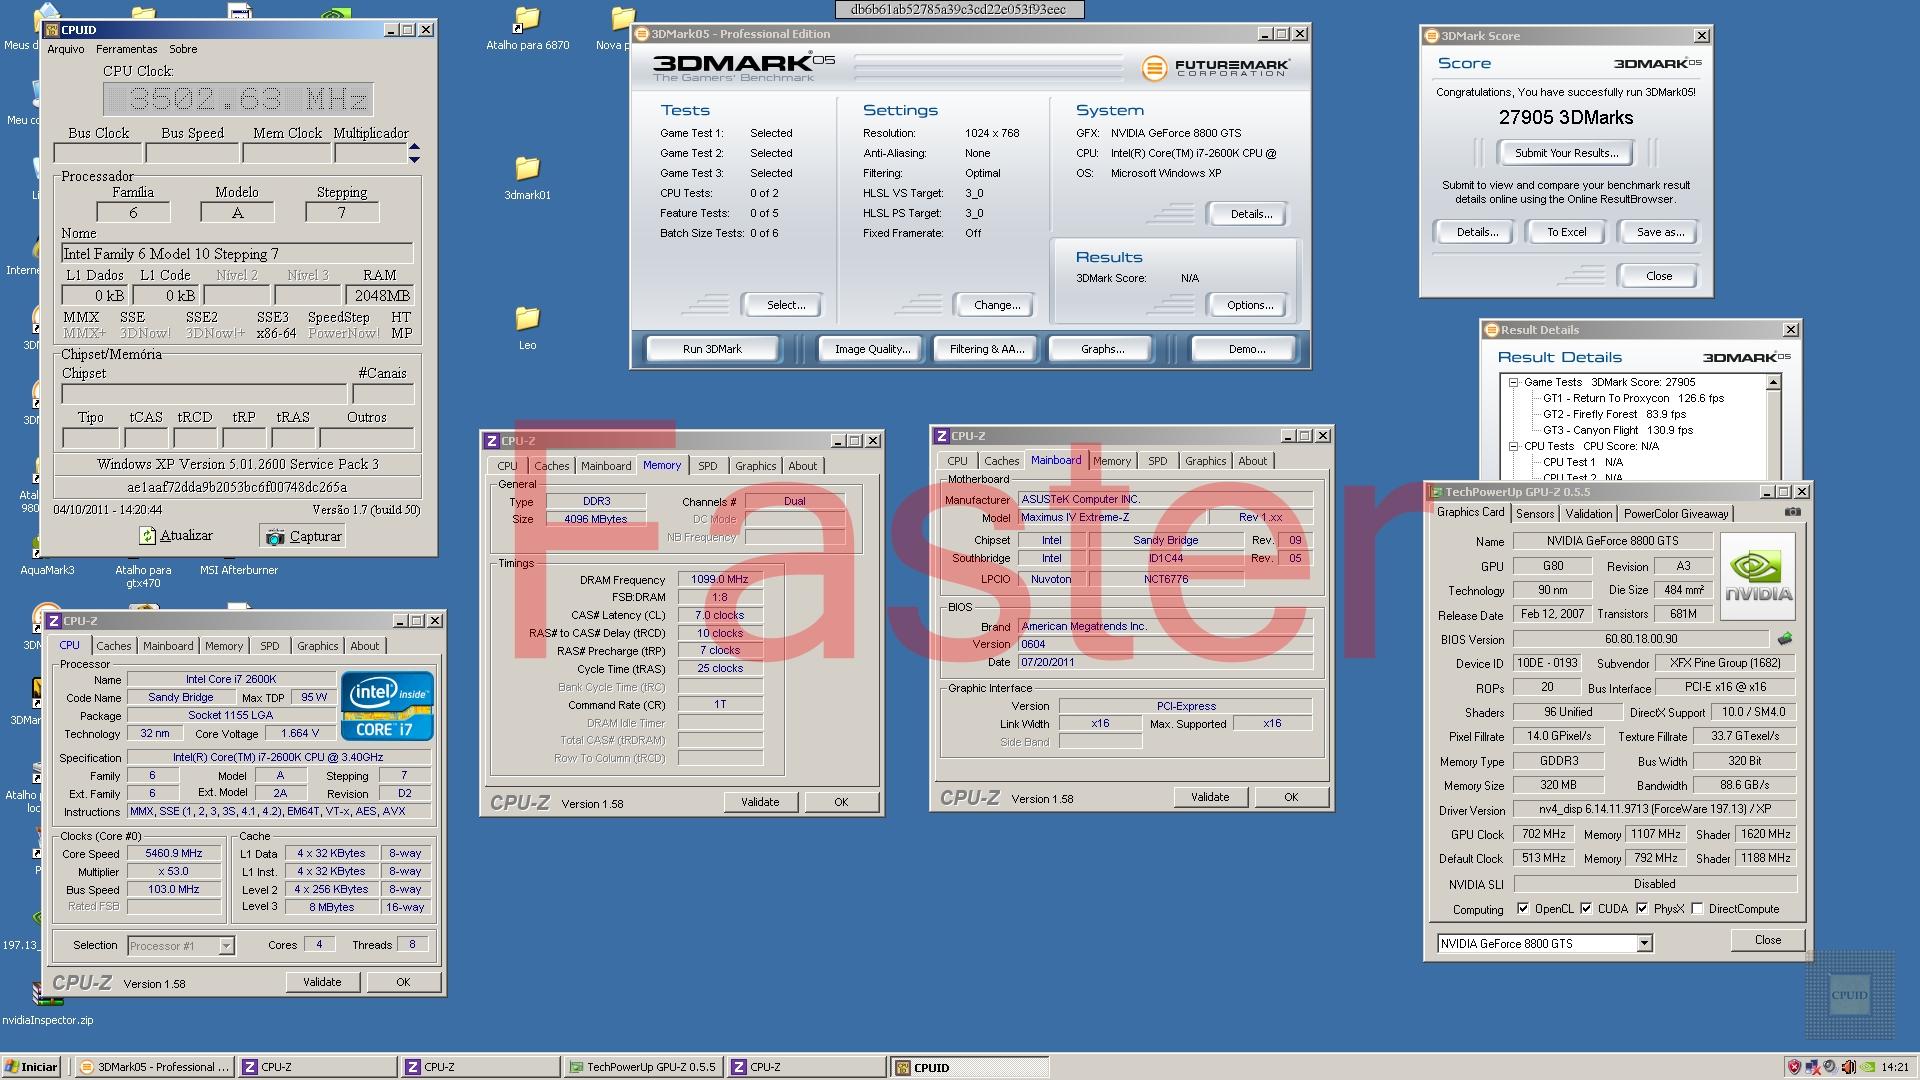The width and height of the screenshot is (1920, 1080).
Task: Decrease Multiplicador with down arrow in CPUID
Action: pos(414,159)
